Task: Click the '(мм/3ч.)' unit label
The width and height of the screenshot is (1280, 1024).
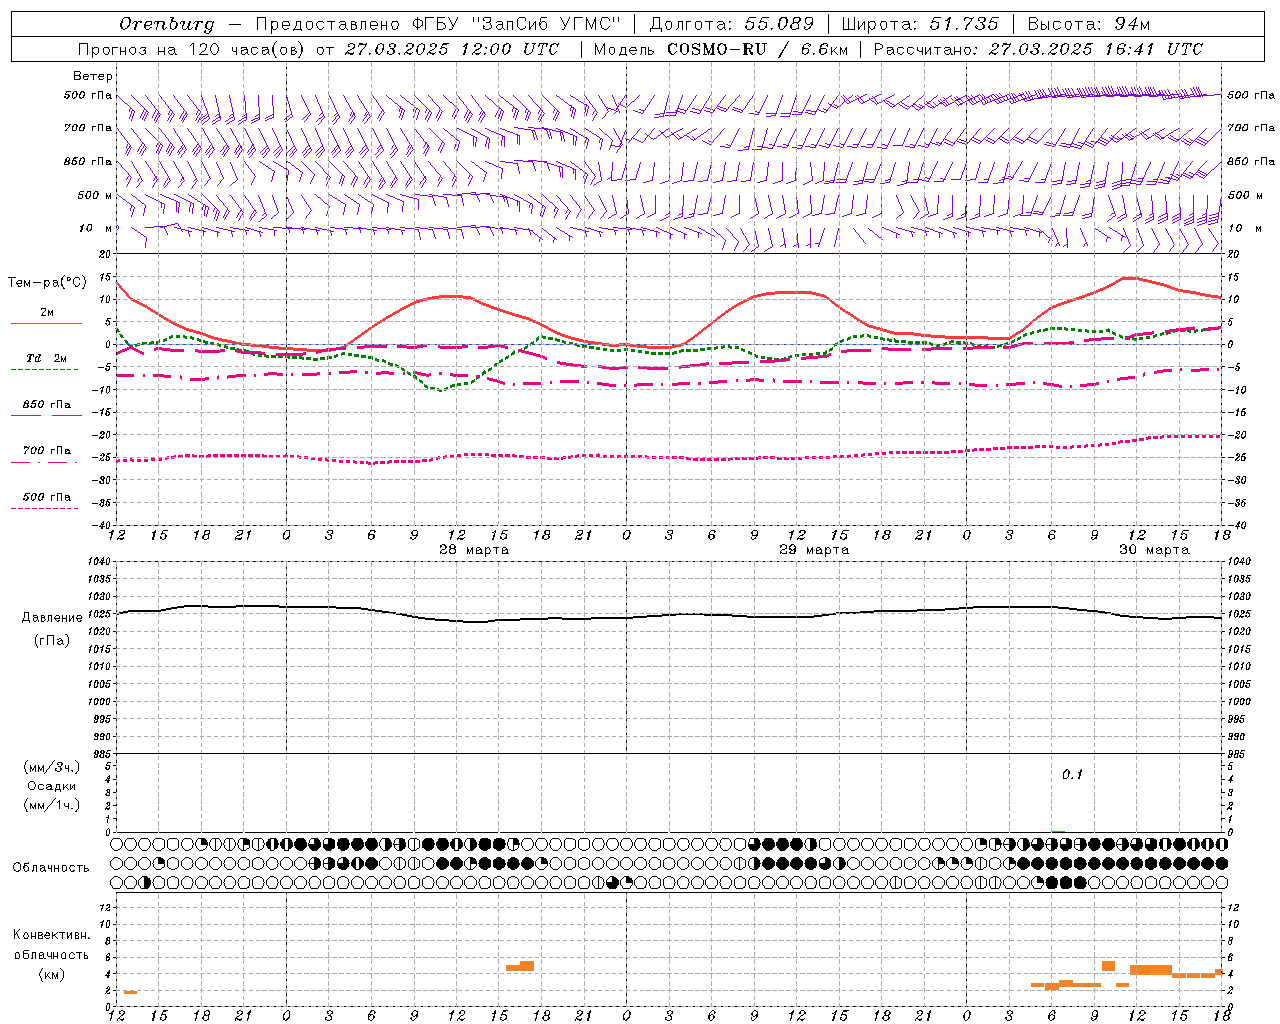Action: coord(52,767)
